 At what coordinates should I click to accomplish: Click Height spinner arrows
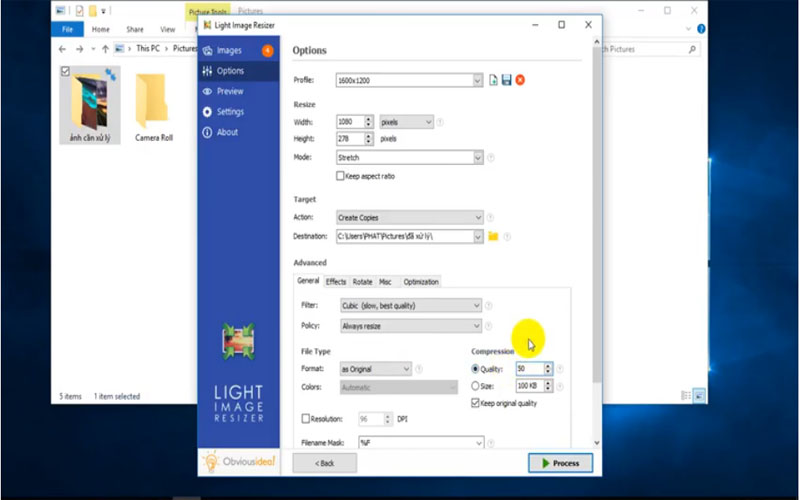[x=368, y=139]
